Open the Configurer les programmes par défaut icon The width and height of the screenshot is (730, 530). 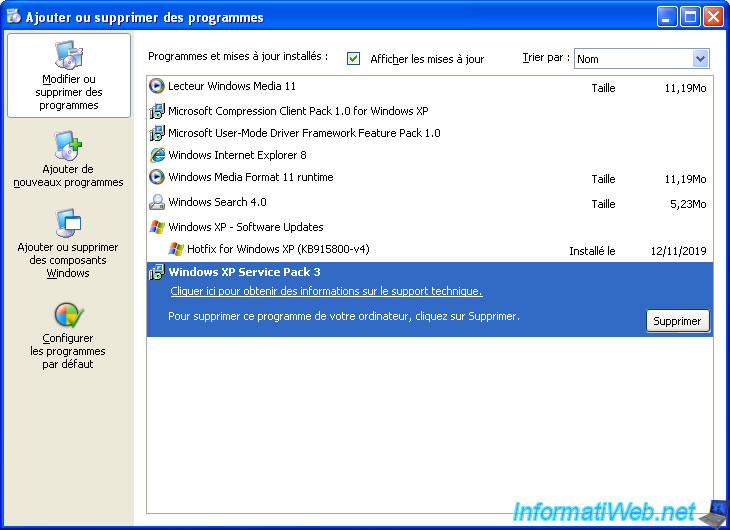pyautogui.click(x=68, y=315)
